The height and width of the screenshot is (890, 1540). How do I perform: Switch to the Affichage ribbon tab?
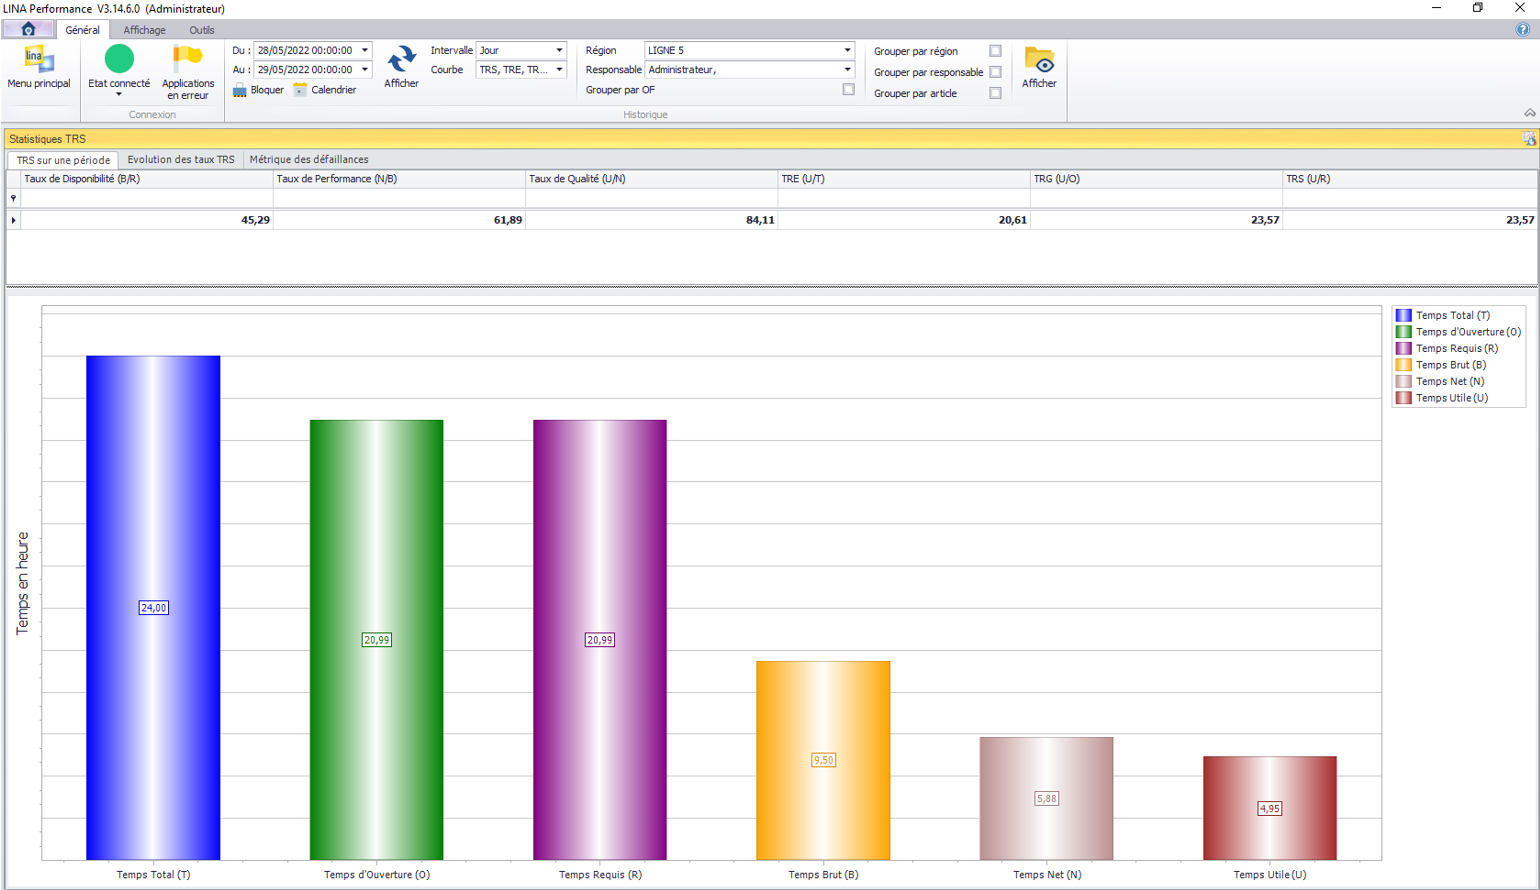[x=144, y=30]
